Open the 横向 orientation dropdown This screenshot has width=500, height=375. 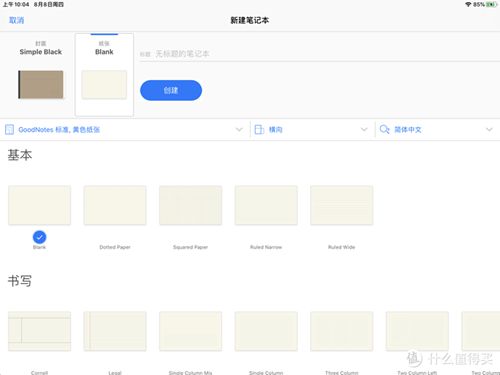(x=364, y=129)
